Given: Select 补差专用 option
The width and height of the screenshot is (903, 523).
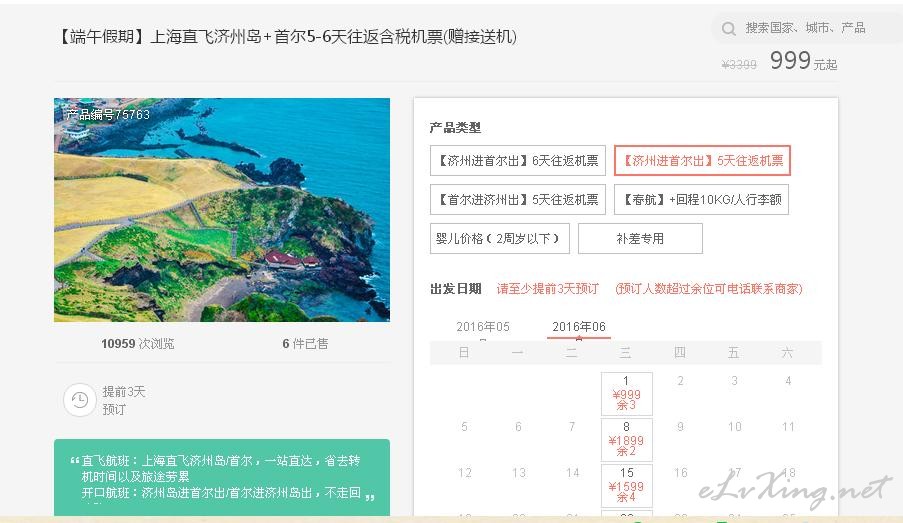Looking at the screenshot, I should [640, 238].
